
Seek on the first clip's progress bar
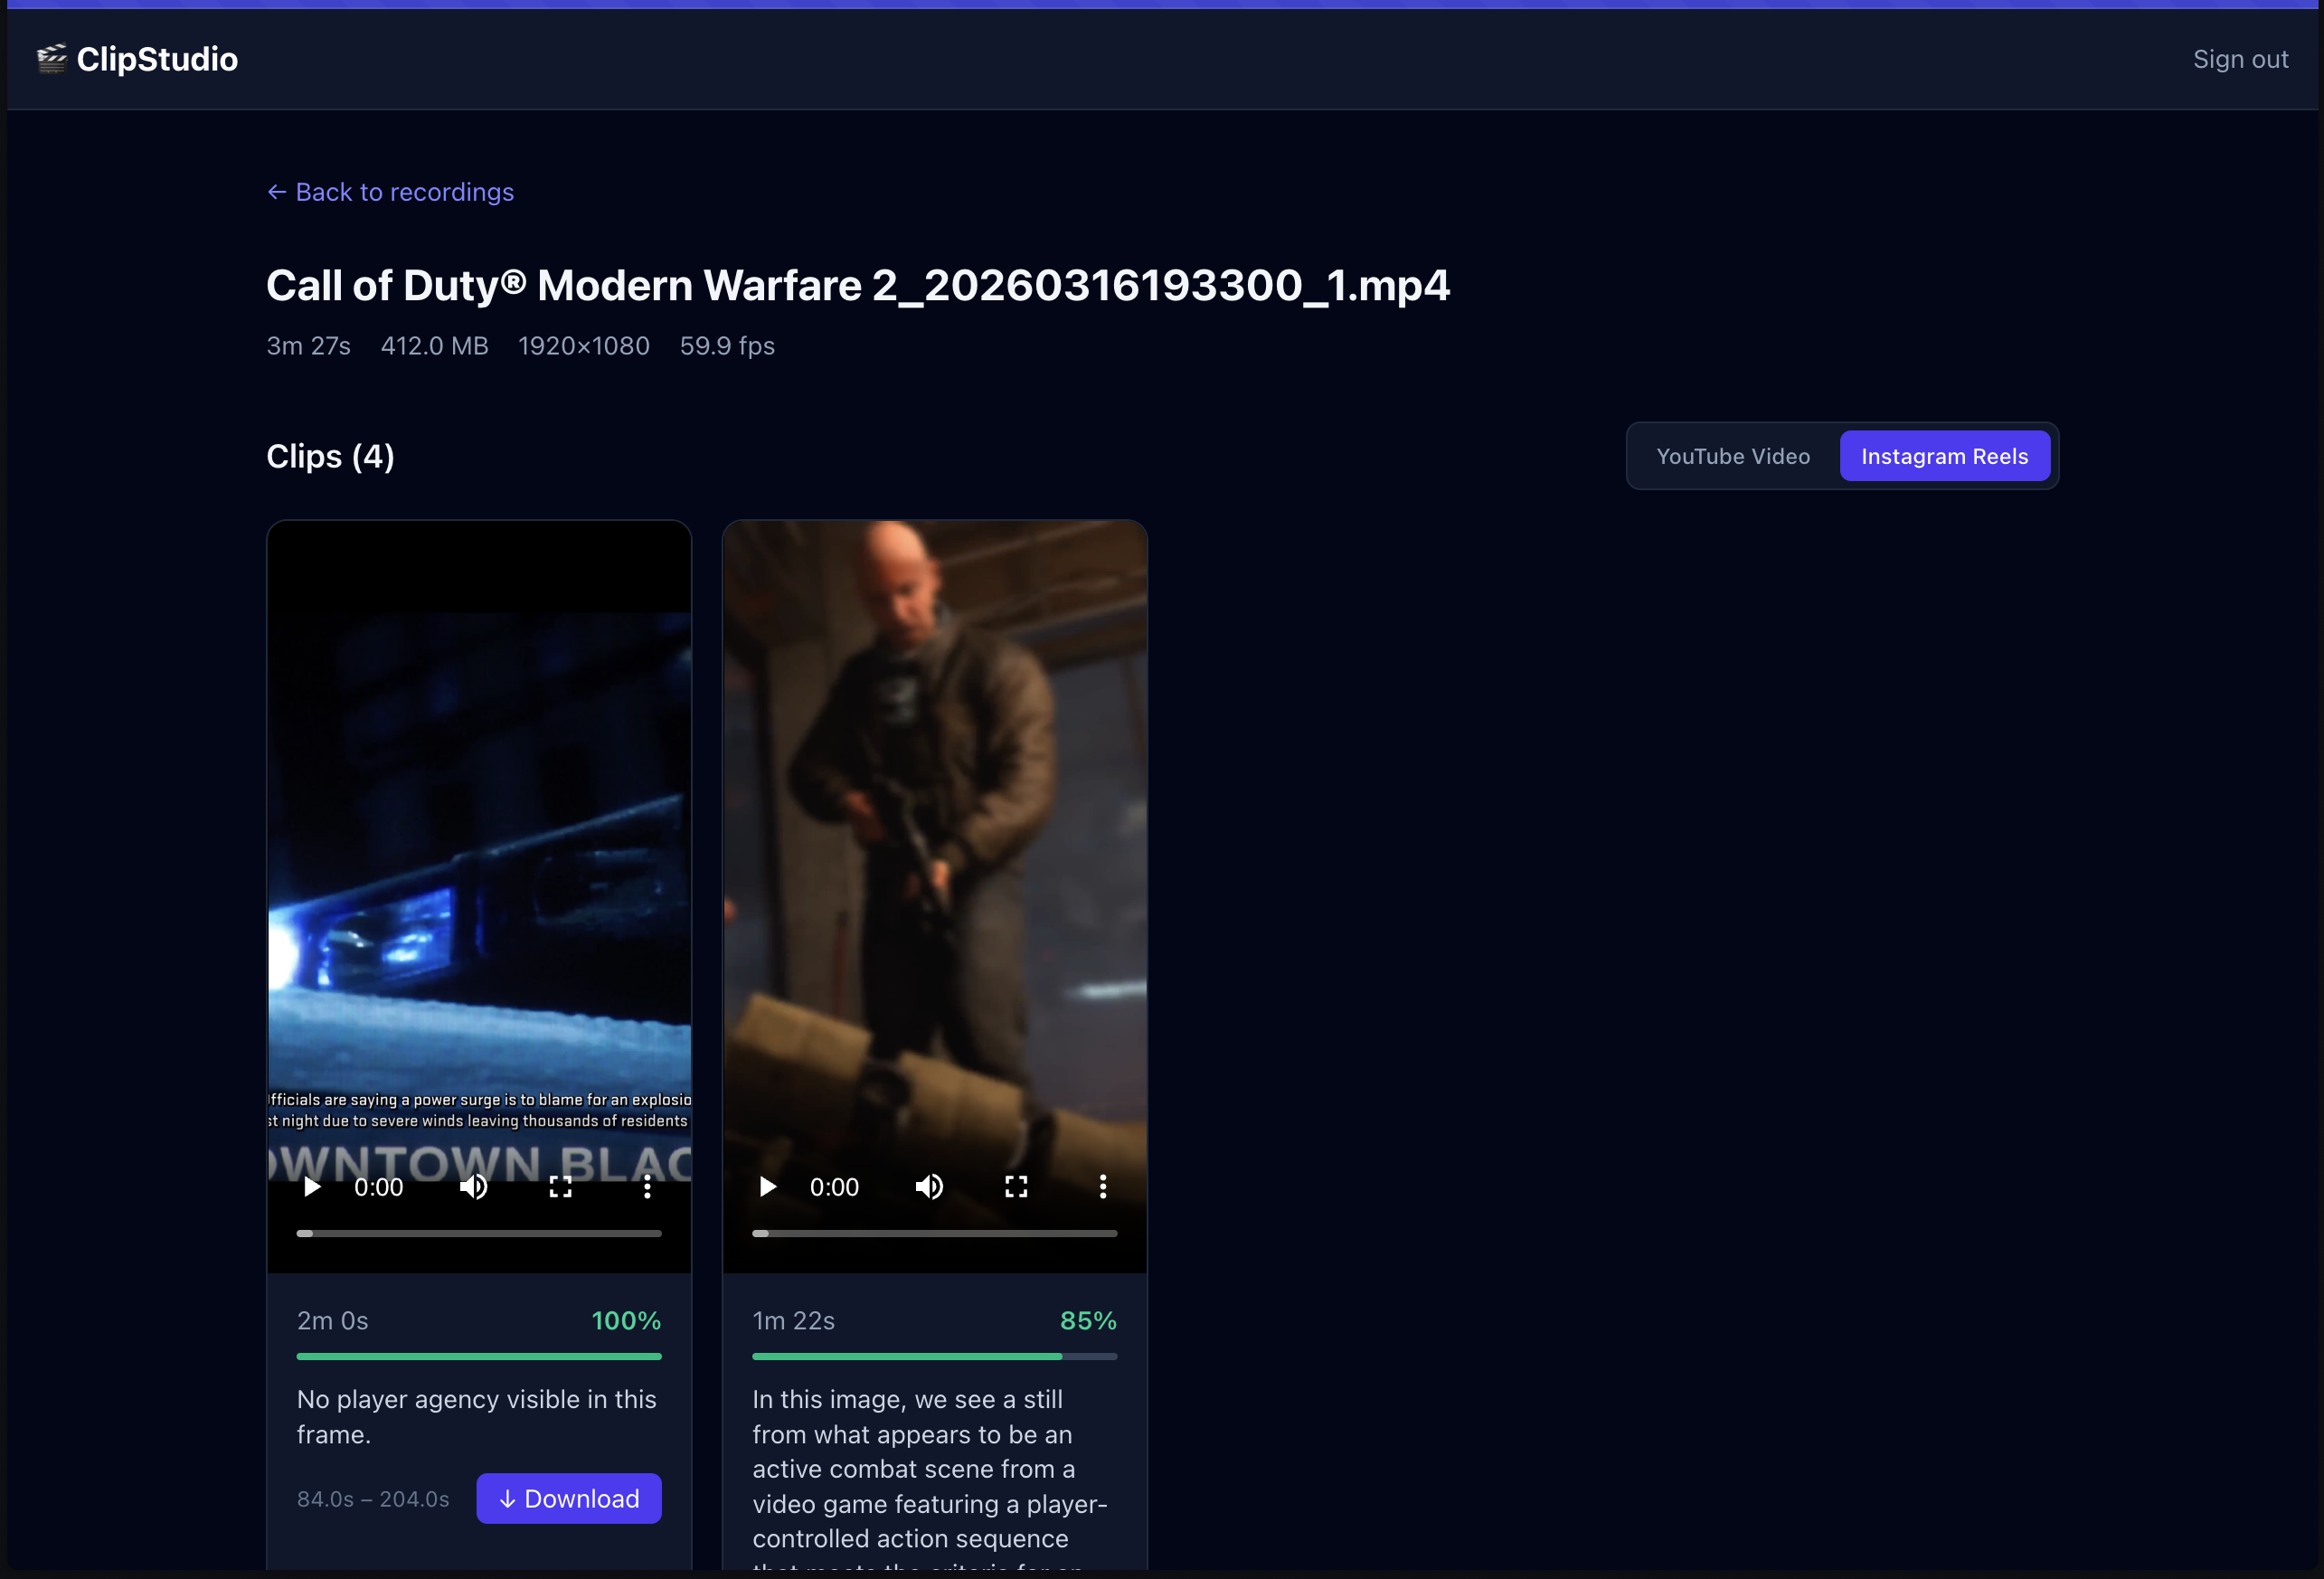(x=479, y=1233)
